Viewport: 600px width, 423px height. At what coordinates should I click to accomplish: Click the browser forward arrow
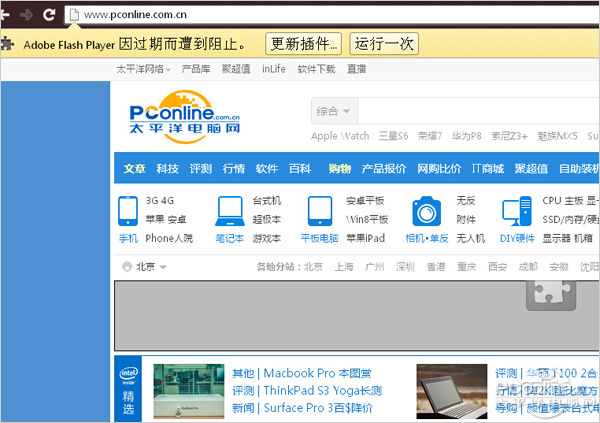(x=27, y=15)
